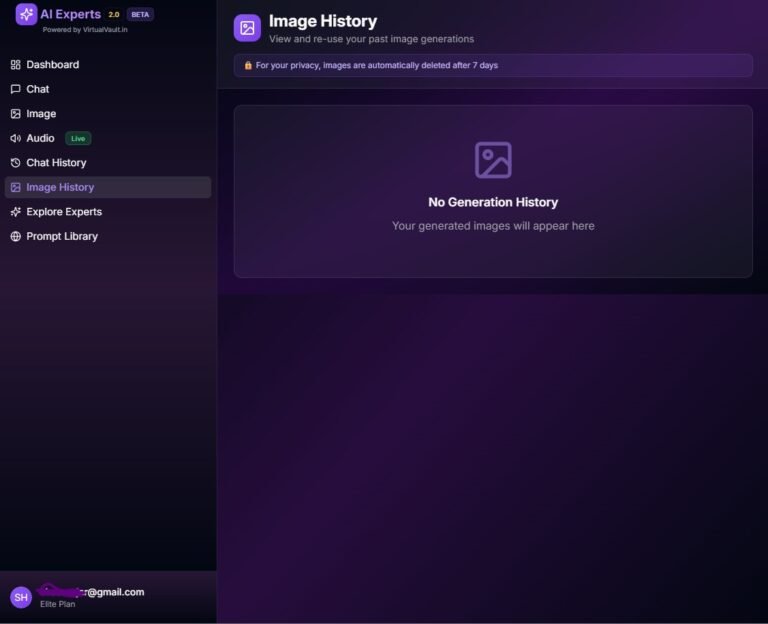The width and height of the screenshot is (768, 624).
Task: Click the privacy lock icon
Action: [248, 65]
